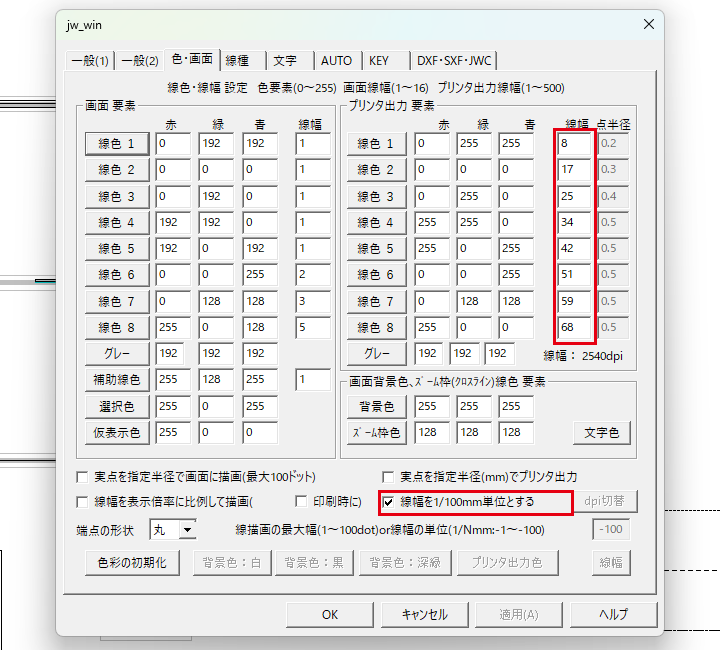The image size is (720, 650).
Task: Open the AUTO tab
Action: click(338, 61)
